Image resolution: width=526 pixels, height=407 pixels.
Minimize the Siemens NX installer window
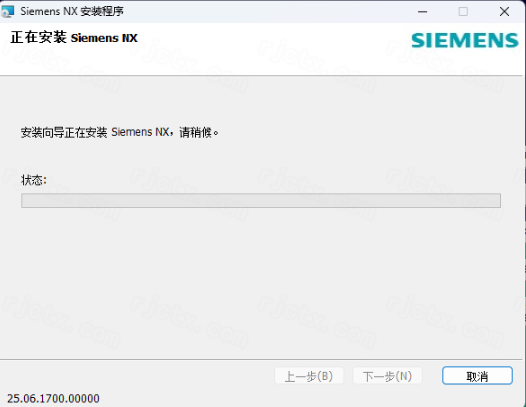tap(422, 12)
